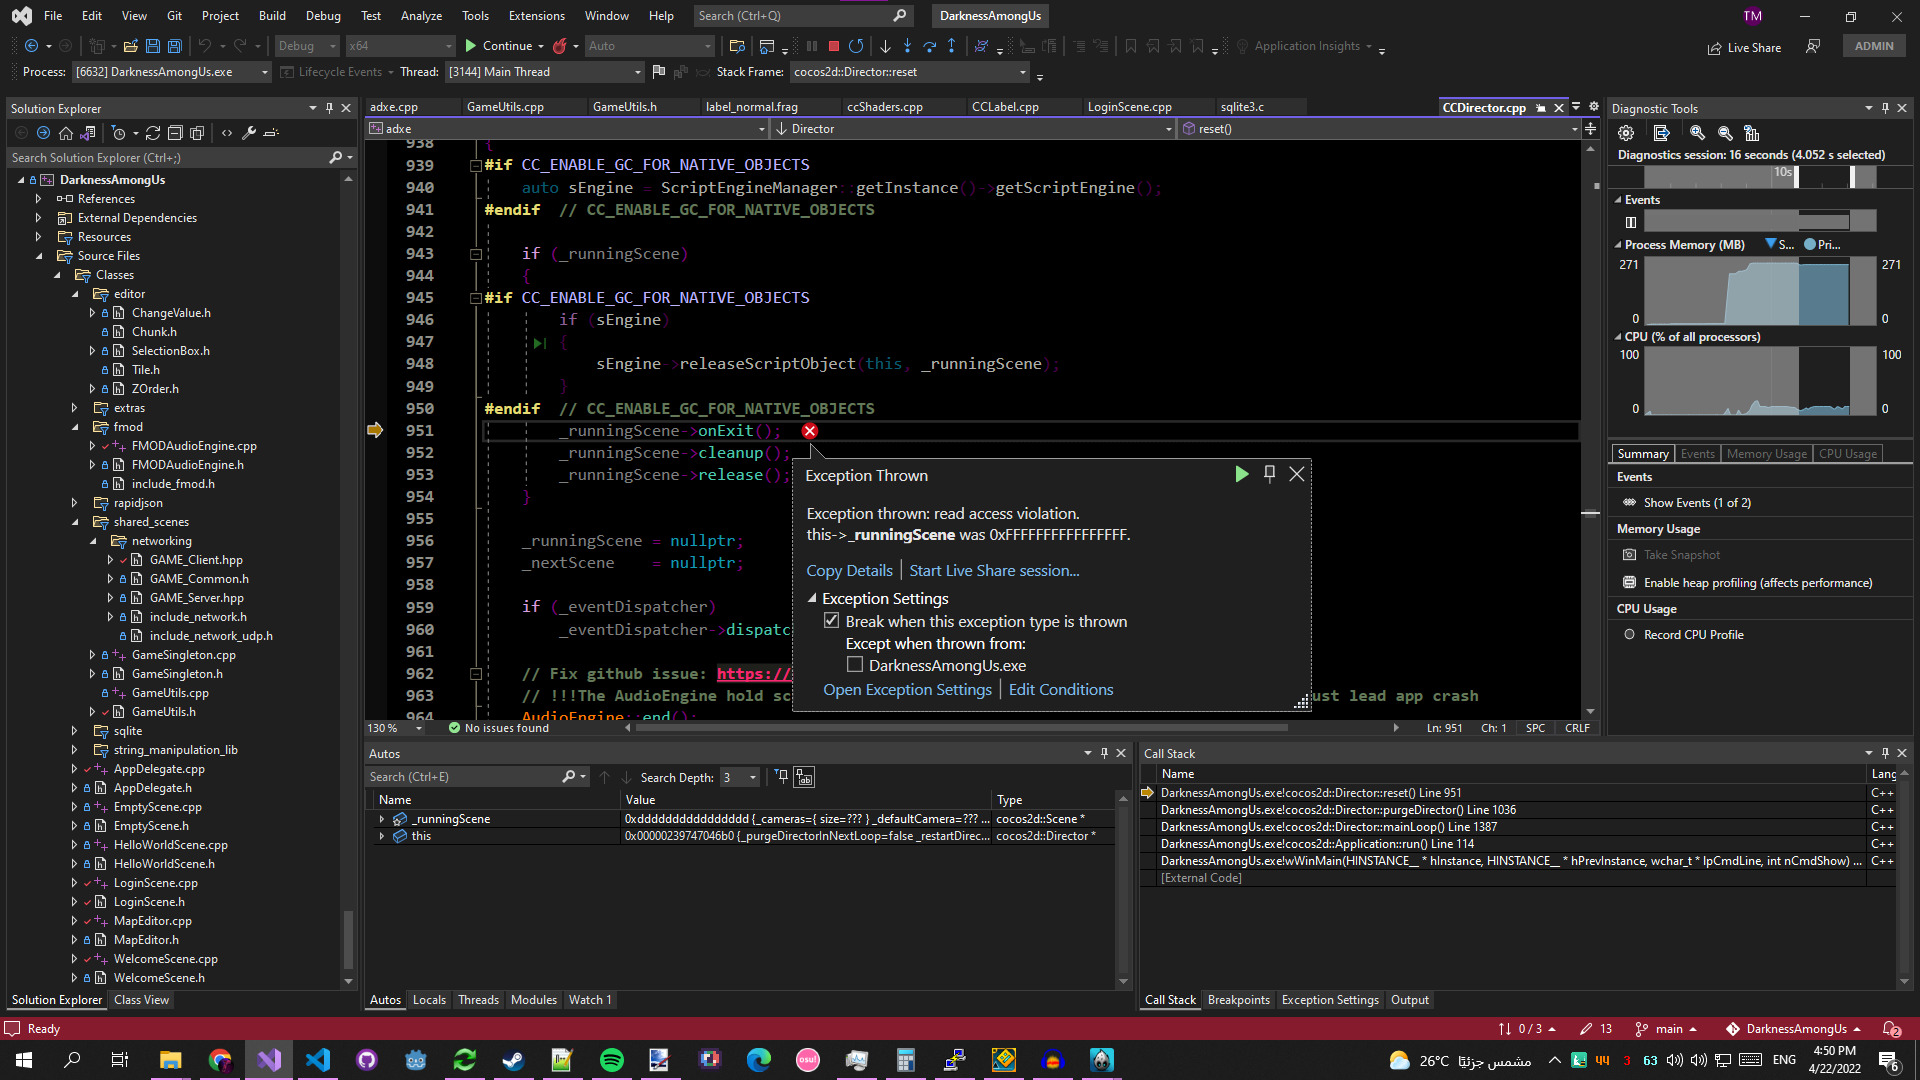This screenshot has width=1920, height=1080.
Task: Uncheck 'Break when this exception type is thrown'
Action: coord(831,620)
